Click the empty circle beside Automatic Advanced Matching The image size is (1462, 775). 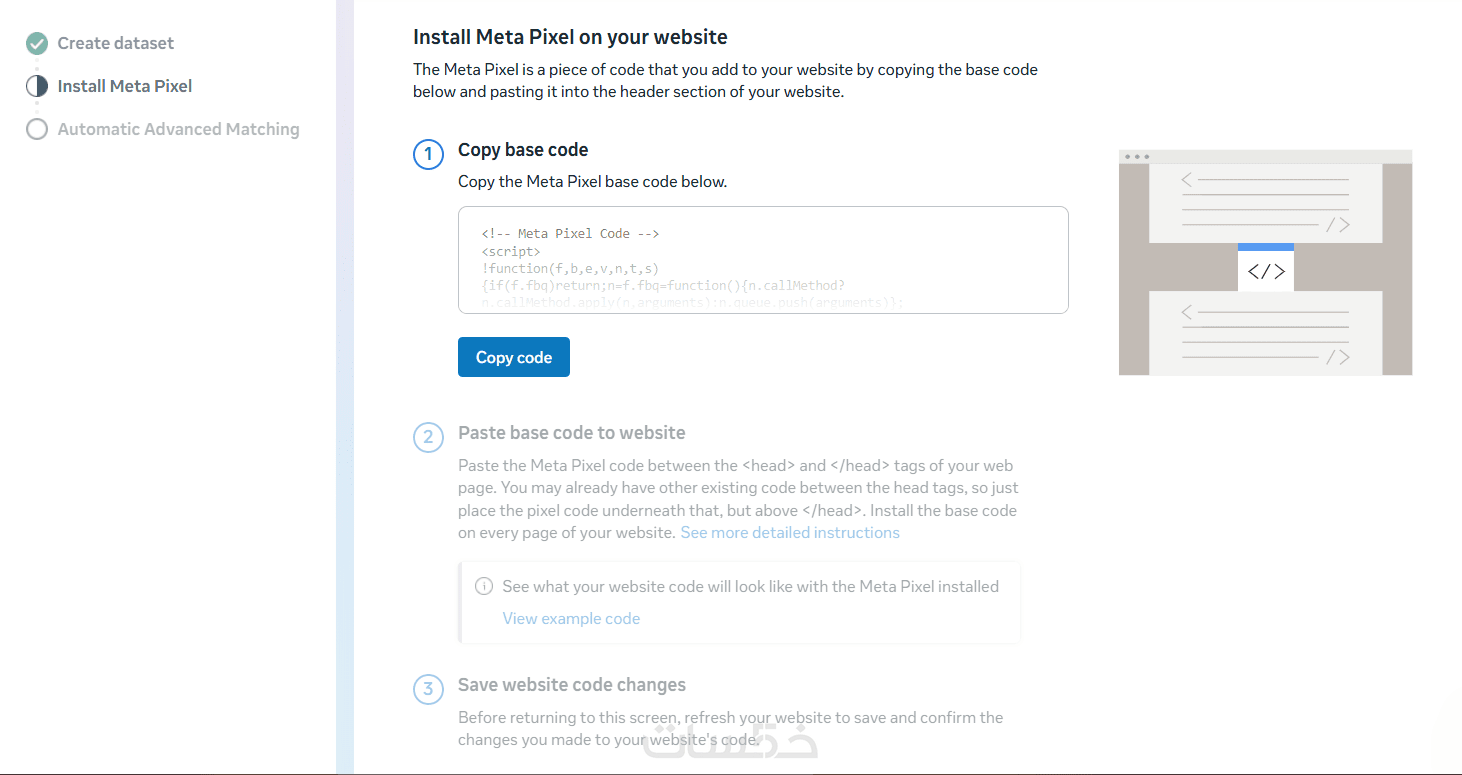click(37, 129)
